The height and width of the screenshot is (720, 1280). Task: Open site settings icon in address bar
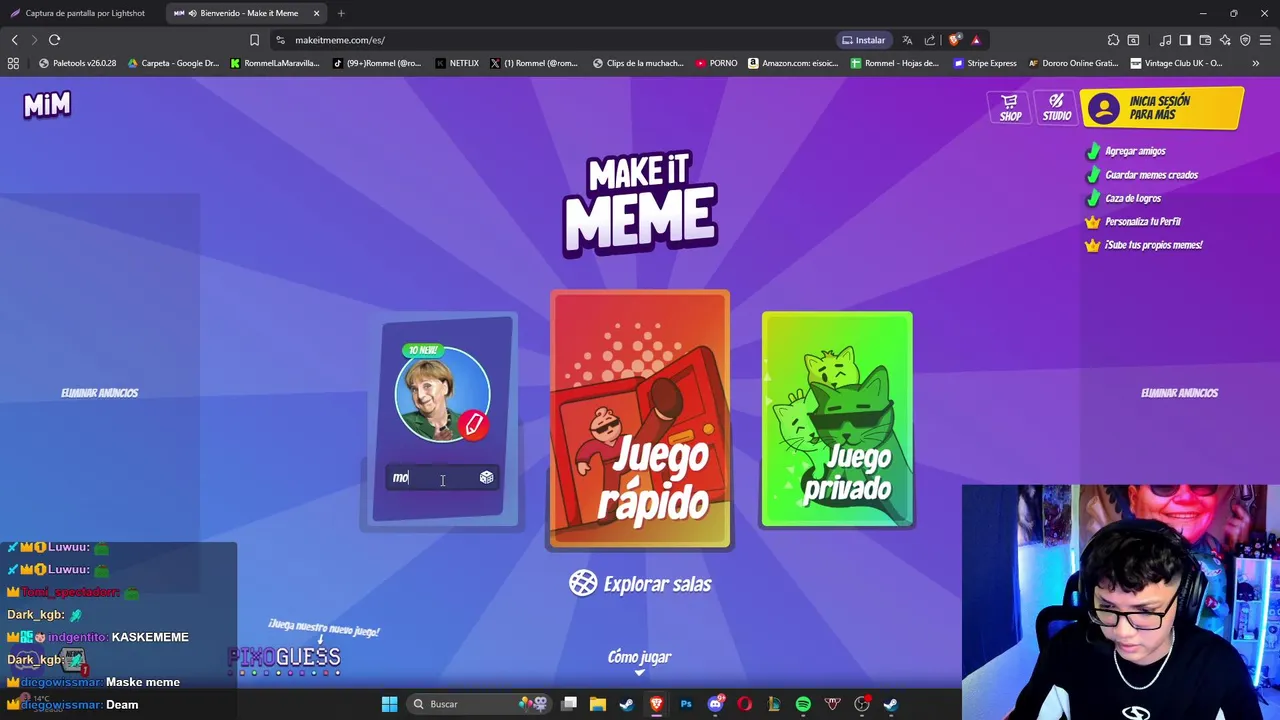pos(280,40)
